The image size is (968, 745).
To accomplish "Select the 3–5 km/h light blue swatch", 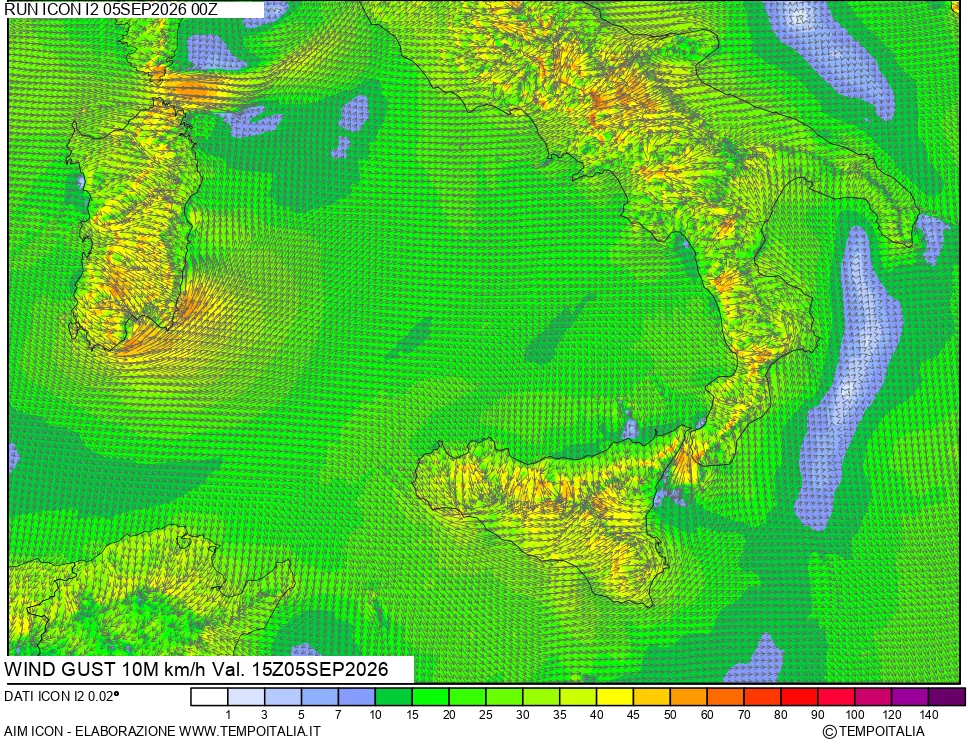I will tap(283, 697).
